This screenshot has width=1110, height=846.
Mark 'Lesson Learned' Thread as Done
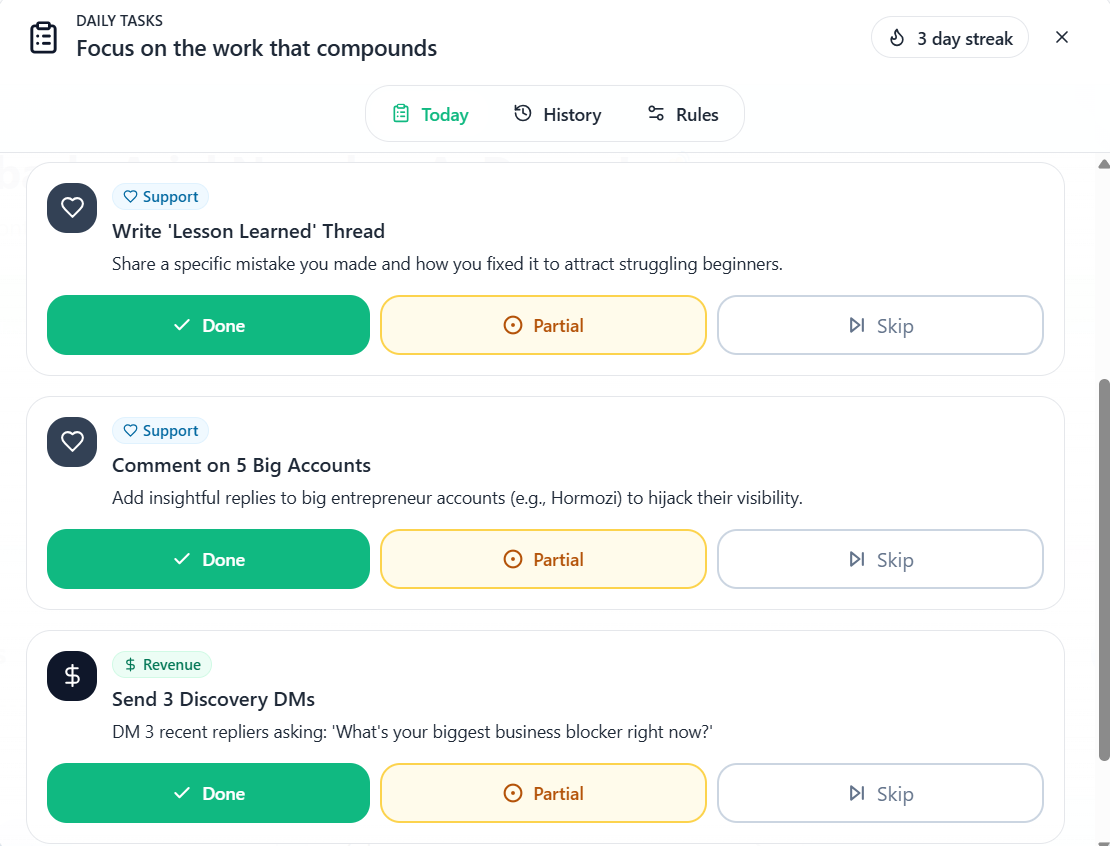[208, 325]
